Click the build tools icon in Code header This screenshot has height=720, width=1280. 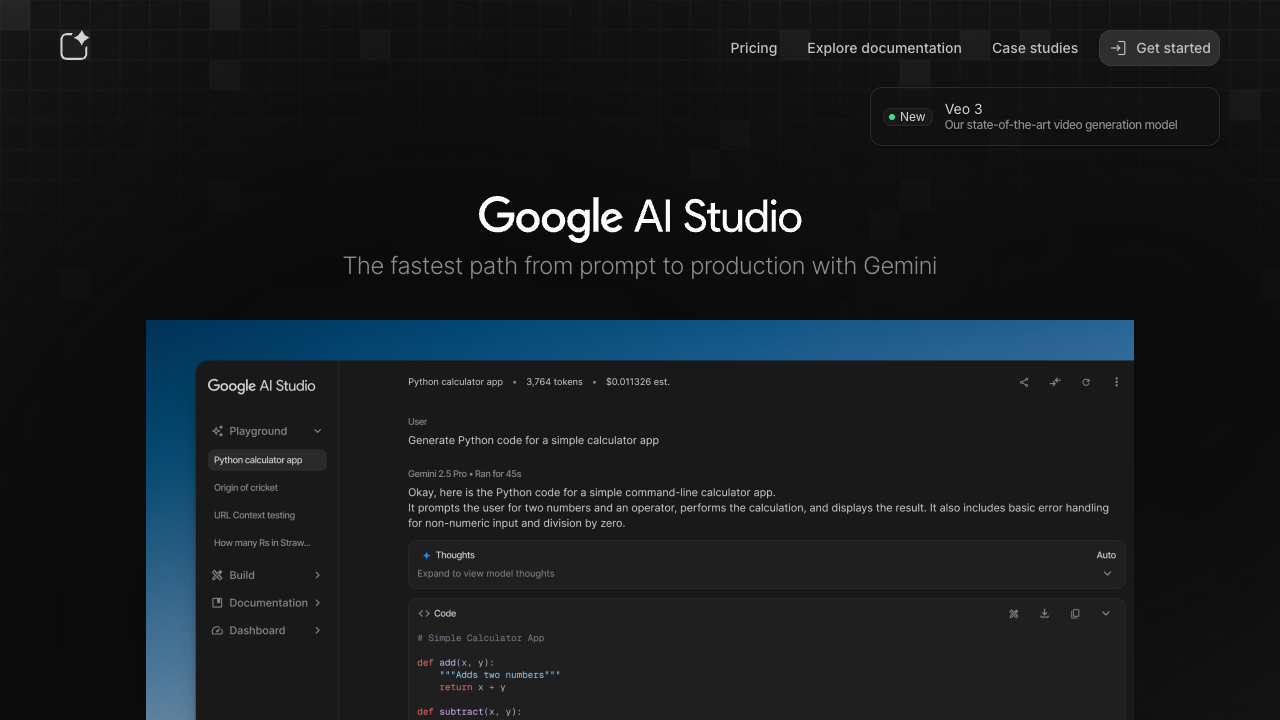[x=1014, y=614]
